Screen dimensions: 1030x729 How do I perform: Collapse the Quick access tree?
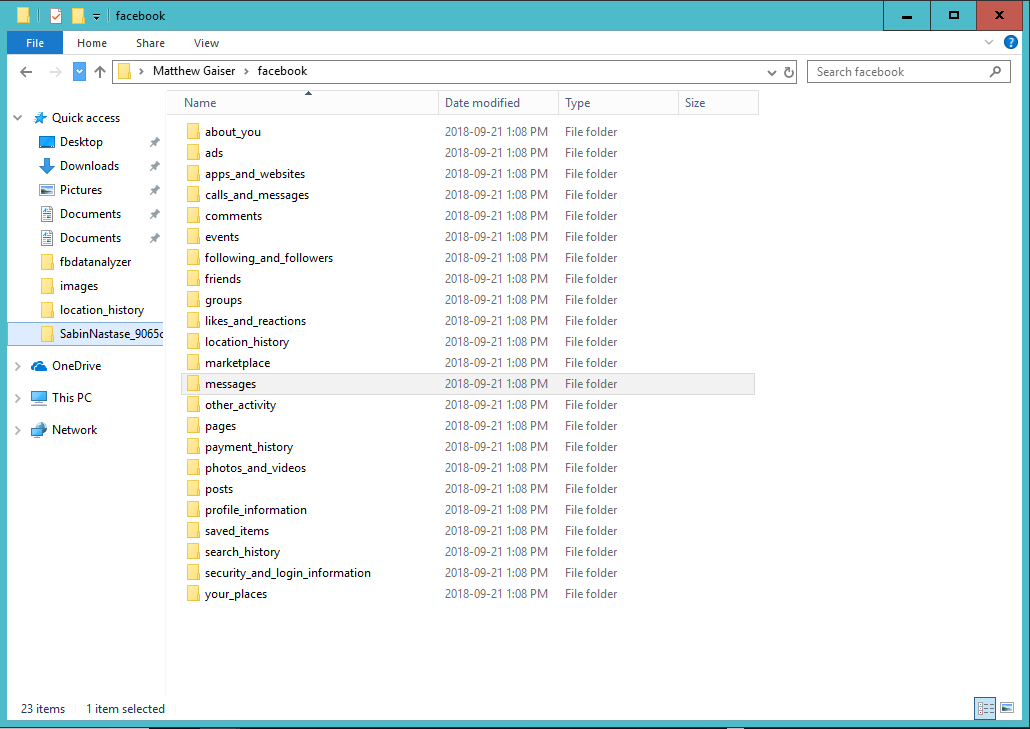(18, 118)
